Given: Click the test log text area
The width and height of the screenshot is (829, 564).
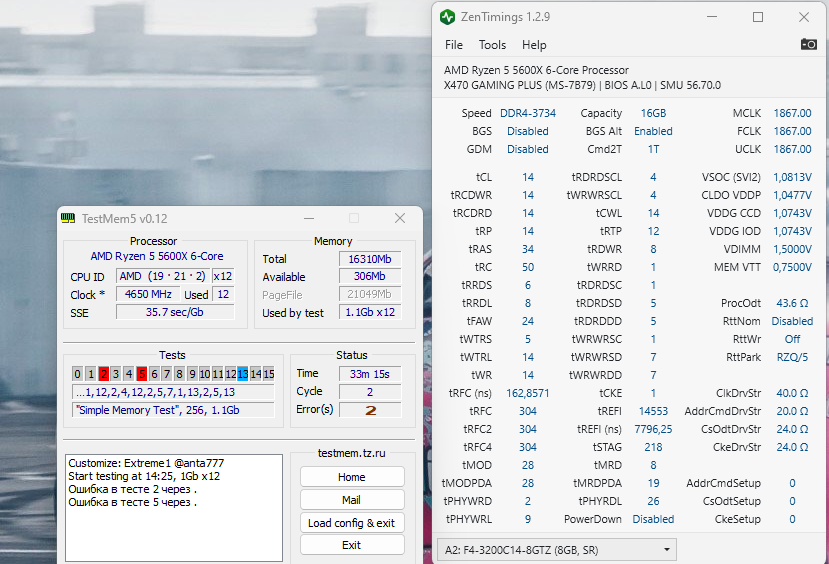Looking at the screenshot, I should (x=174, y=507).
